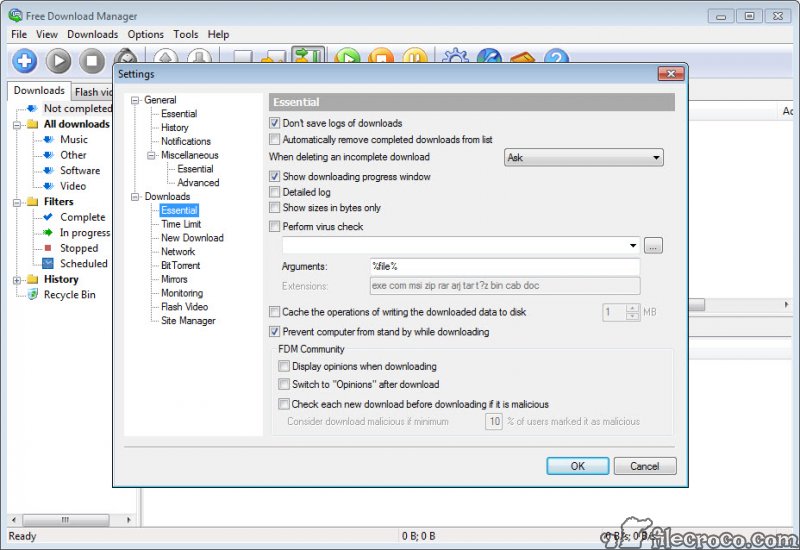This screenshot has height=550, width=800.
Task: Click the Other category arrow icon
Action: [x=48, y=155]
